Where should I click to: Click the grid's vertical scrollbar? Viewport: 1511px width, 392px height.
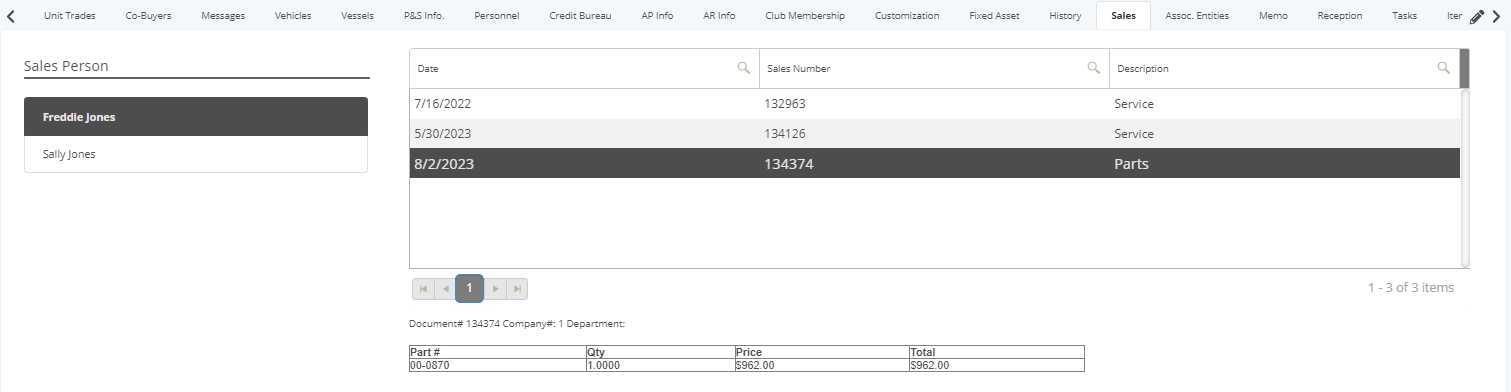1465,178
